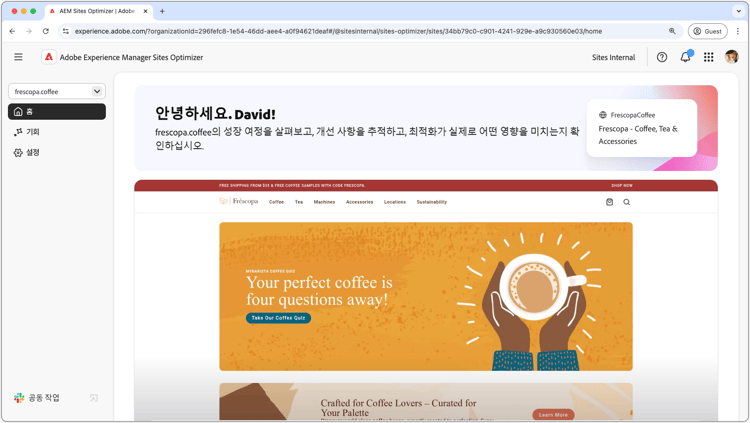Click Your perfect coffee headline
Image resolution: width=750 pixels, height=423 pixels.
(319, 291)
